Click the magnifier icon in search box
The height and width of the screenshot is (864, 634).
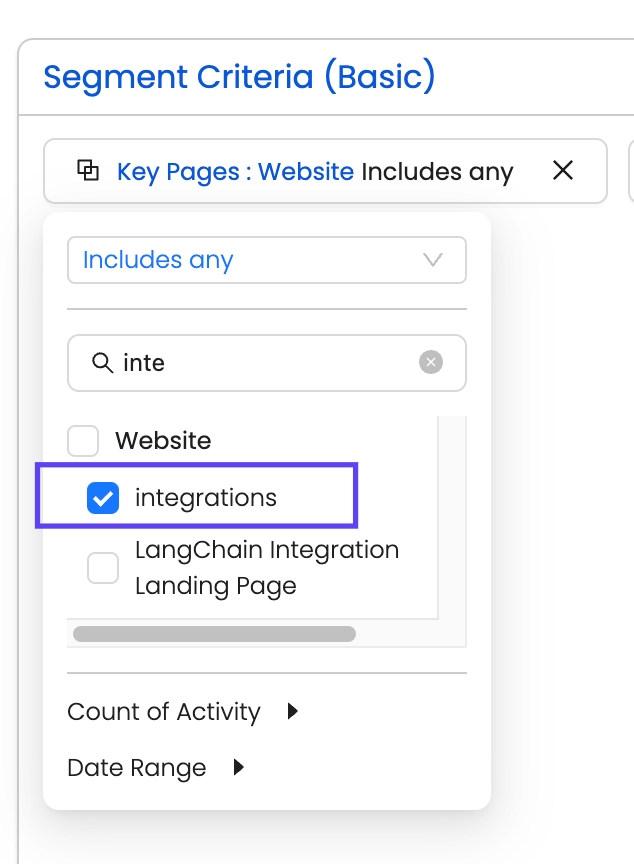pyautogui.click(x=101, y=362)
